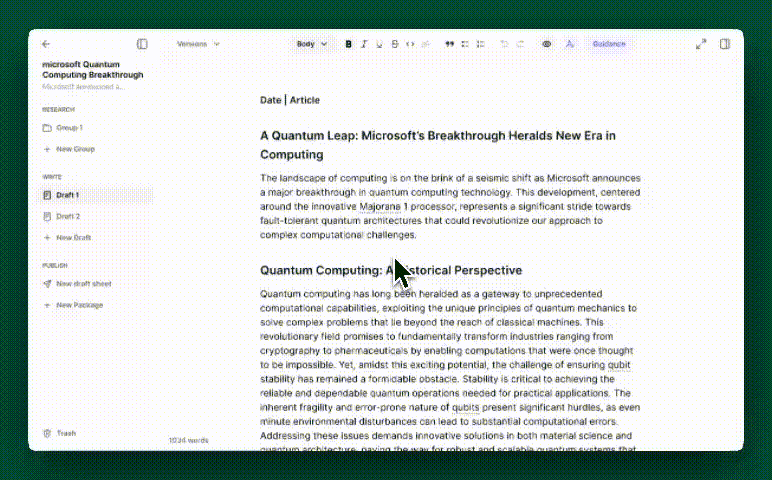Toggle bold formatting
772x480 pixels.
[x=349, y=44]
